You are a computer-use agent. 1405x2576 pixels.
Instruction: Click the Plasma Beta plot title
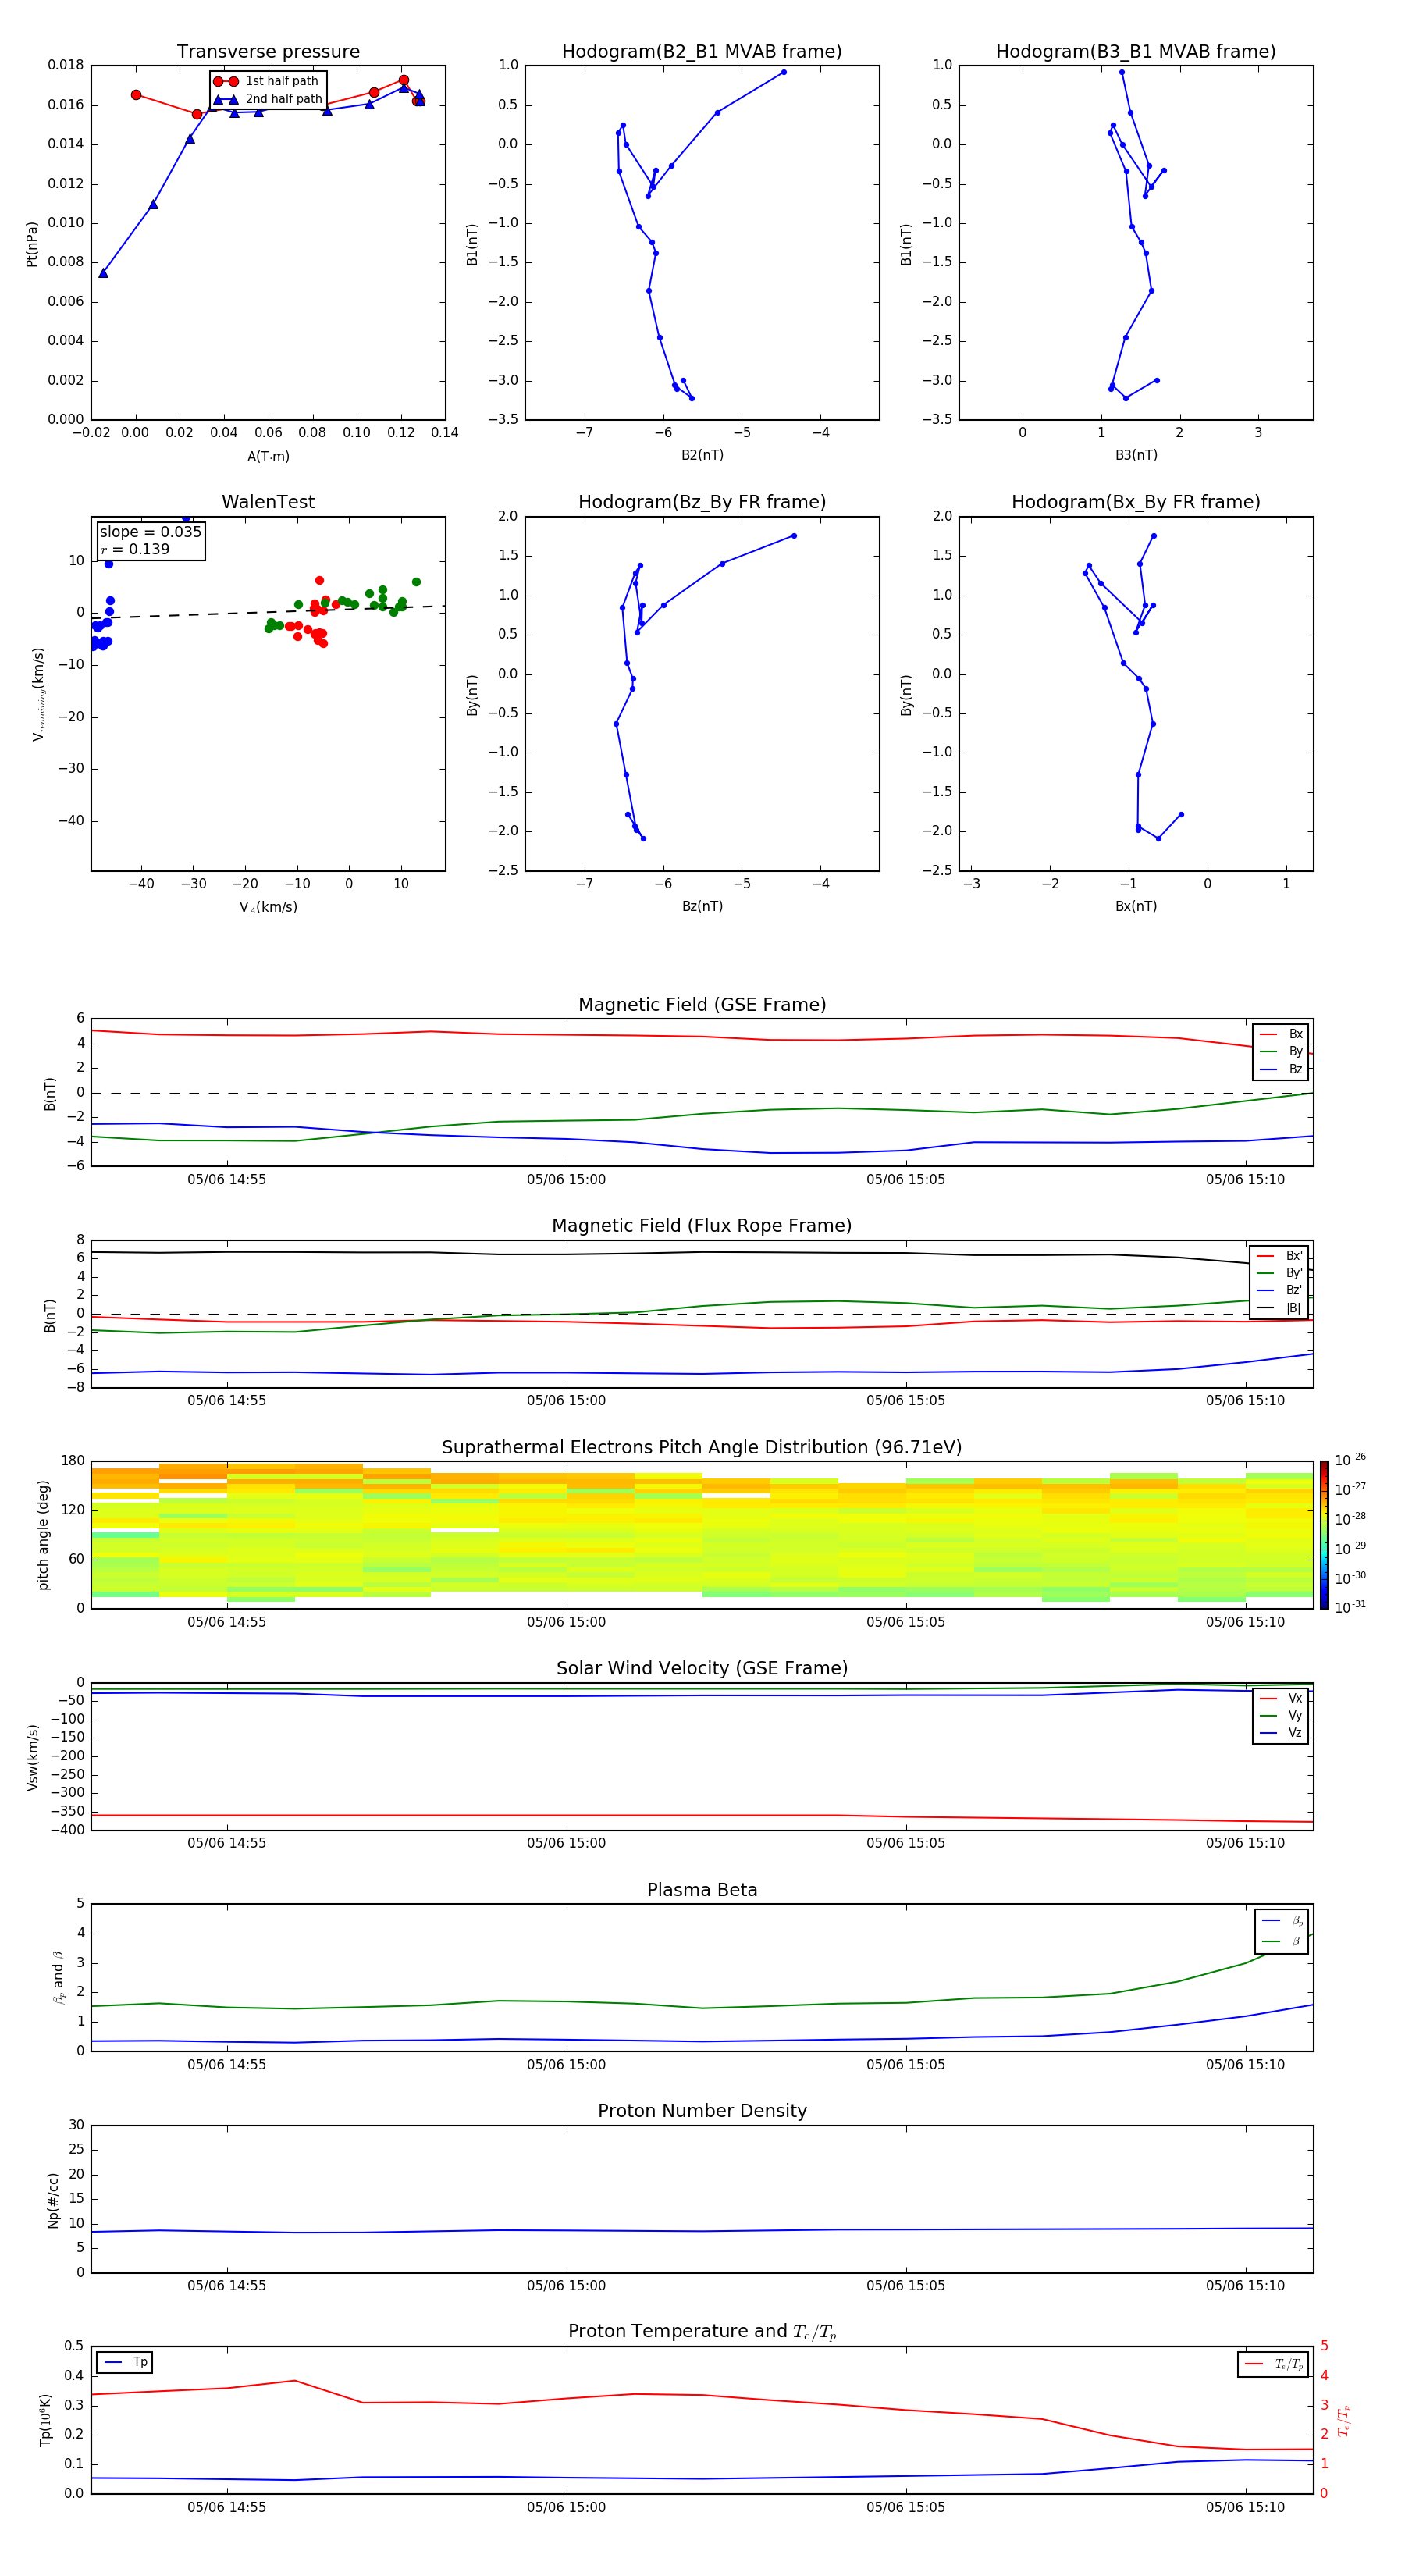(x=702, y=1890)
